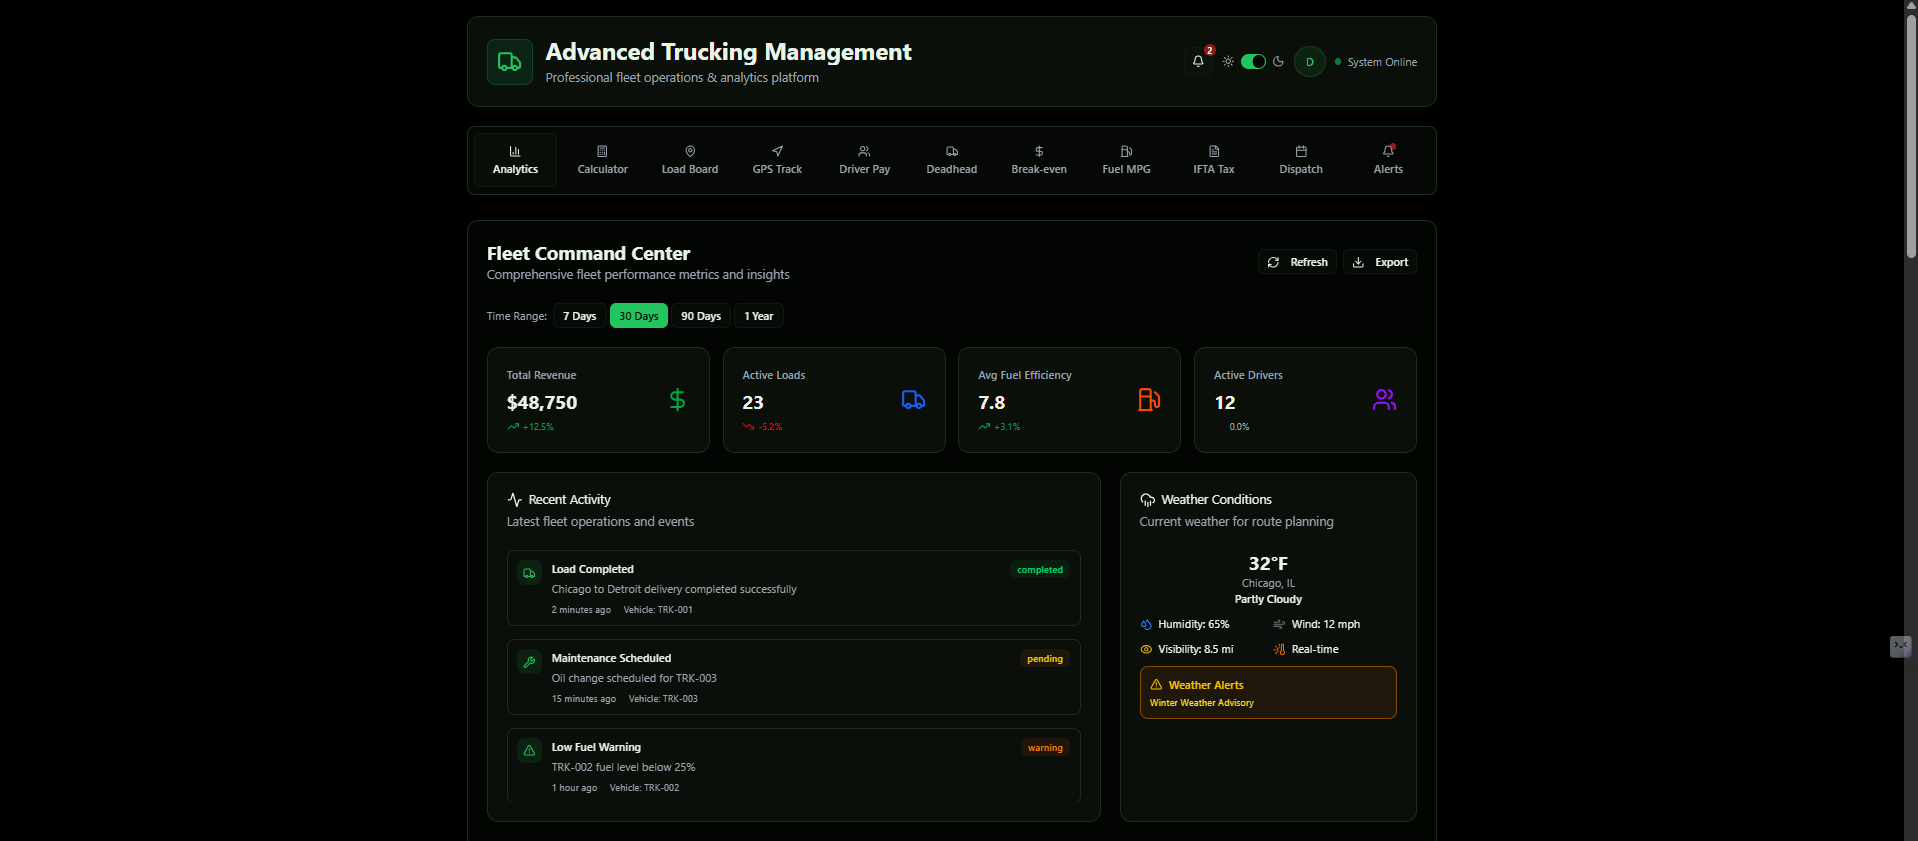Screen dimensions: 1918x841
Task: Open the GPS Track tab
Action: [777, 160]
